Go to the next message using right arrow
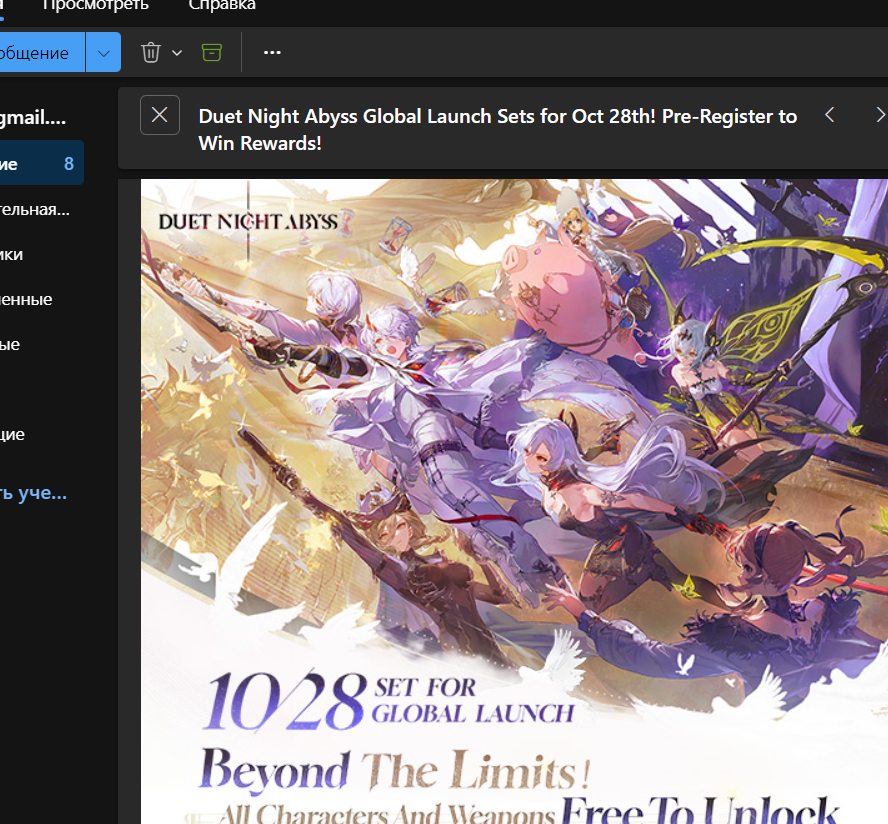The image size is (888, 824). (x=879, y=115)
